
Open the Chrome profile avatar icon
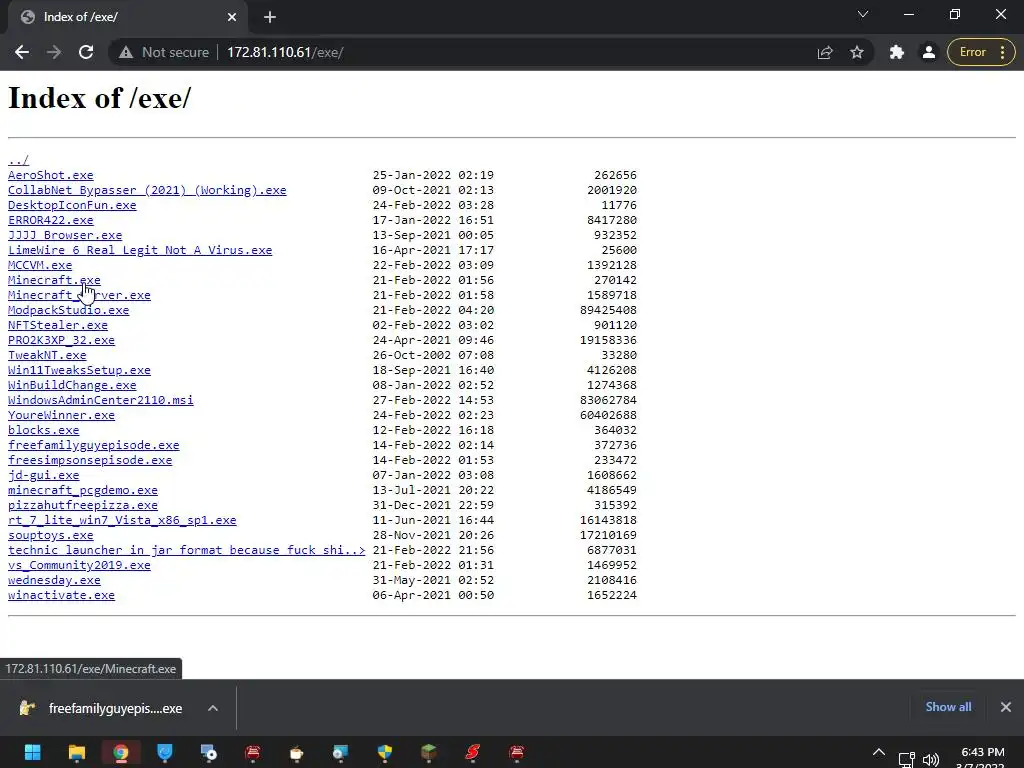point(929,52)
